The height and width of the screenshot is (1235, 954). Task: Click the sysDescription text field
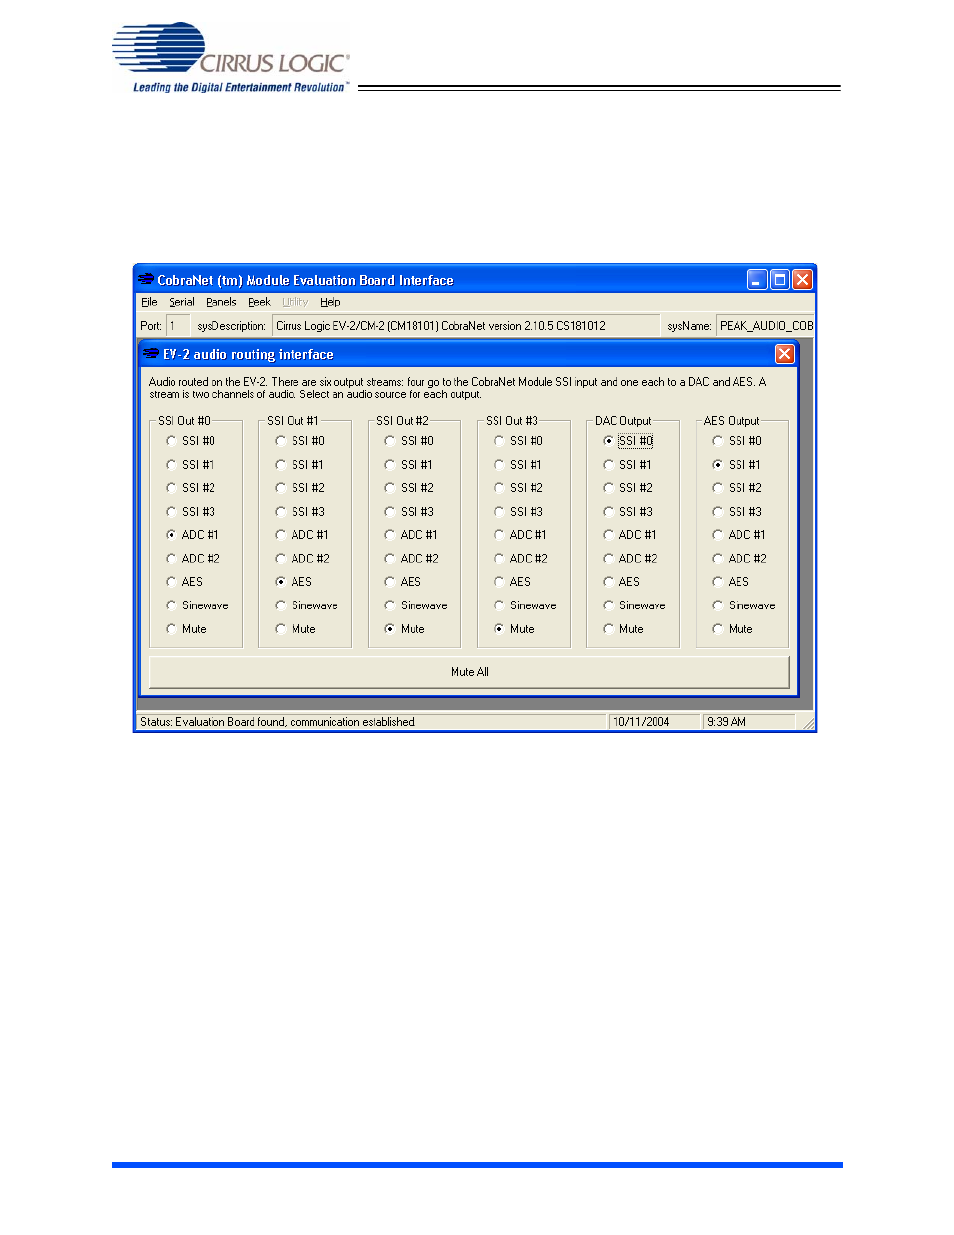coord(466,326)
